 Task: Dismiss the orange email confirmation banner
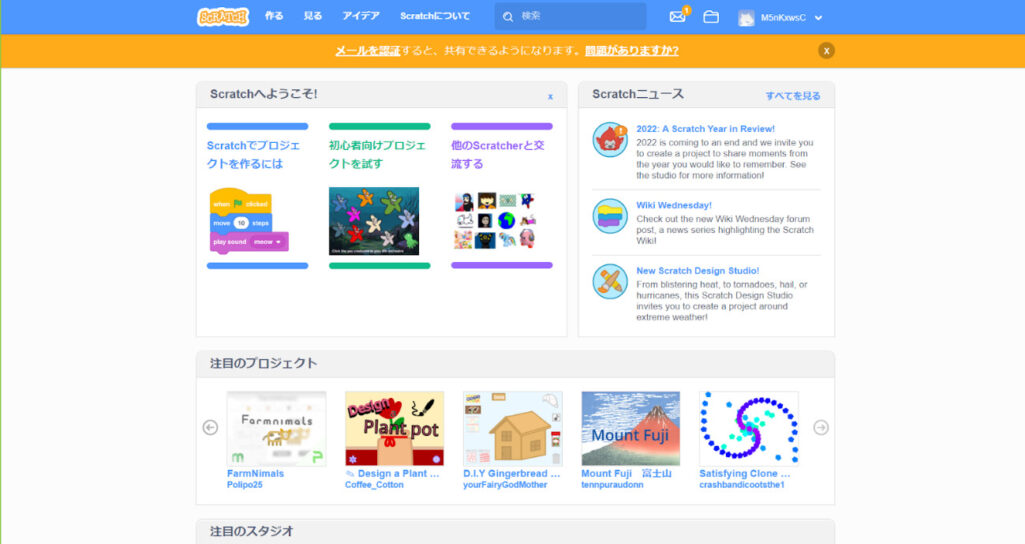(826, 51)
